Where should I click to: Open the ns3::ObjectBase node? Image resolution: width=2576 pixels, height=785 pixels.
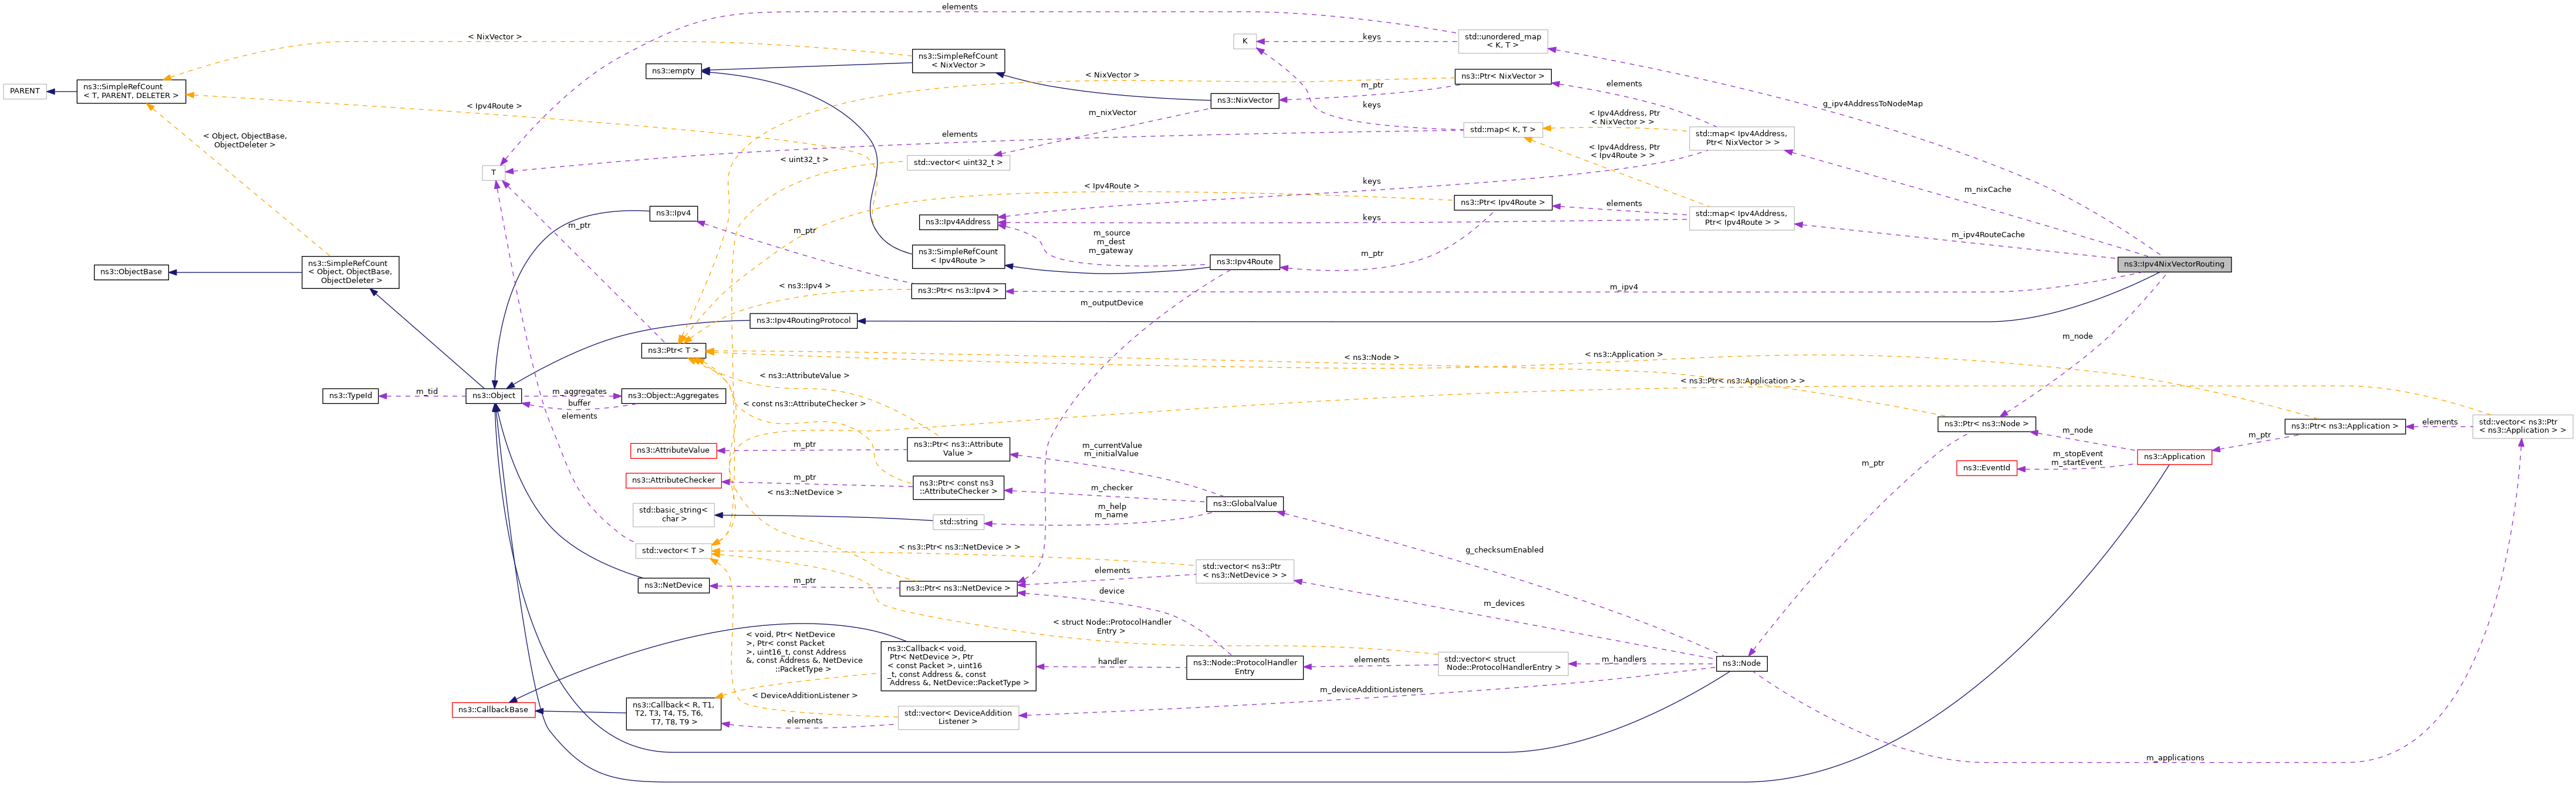[130, 272]
